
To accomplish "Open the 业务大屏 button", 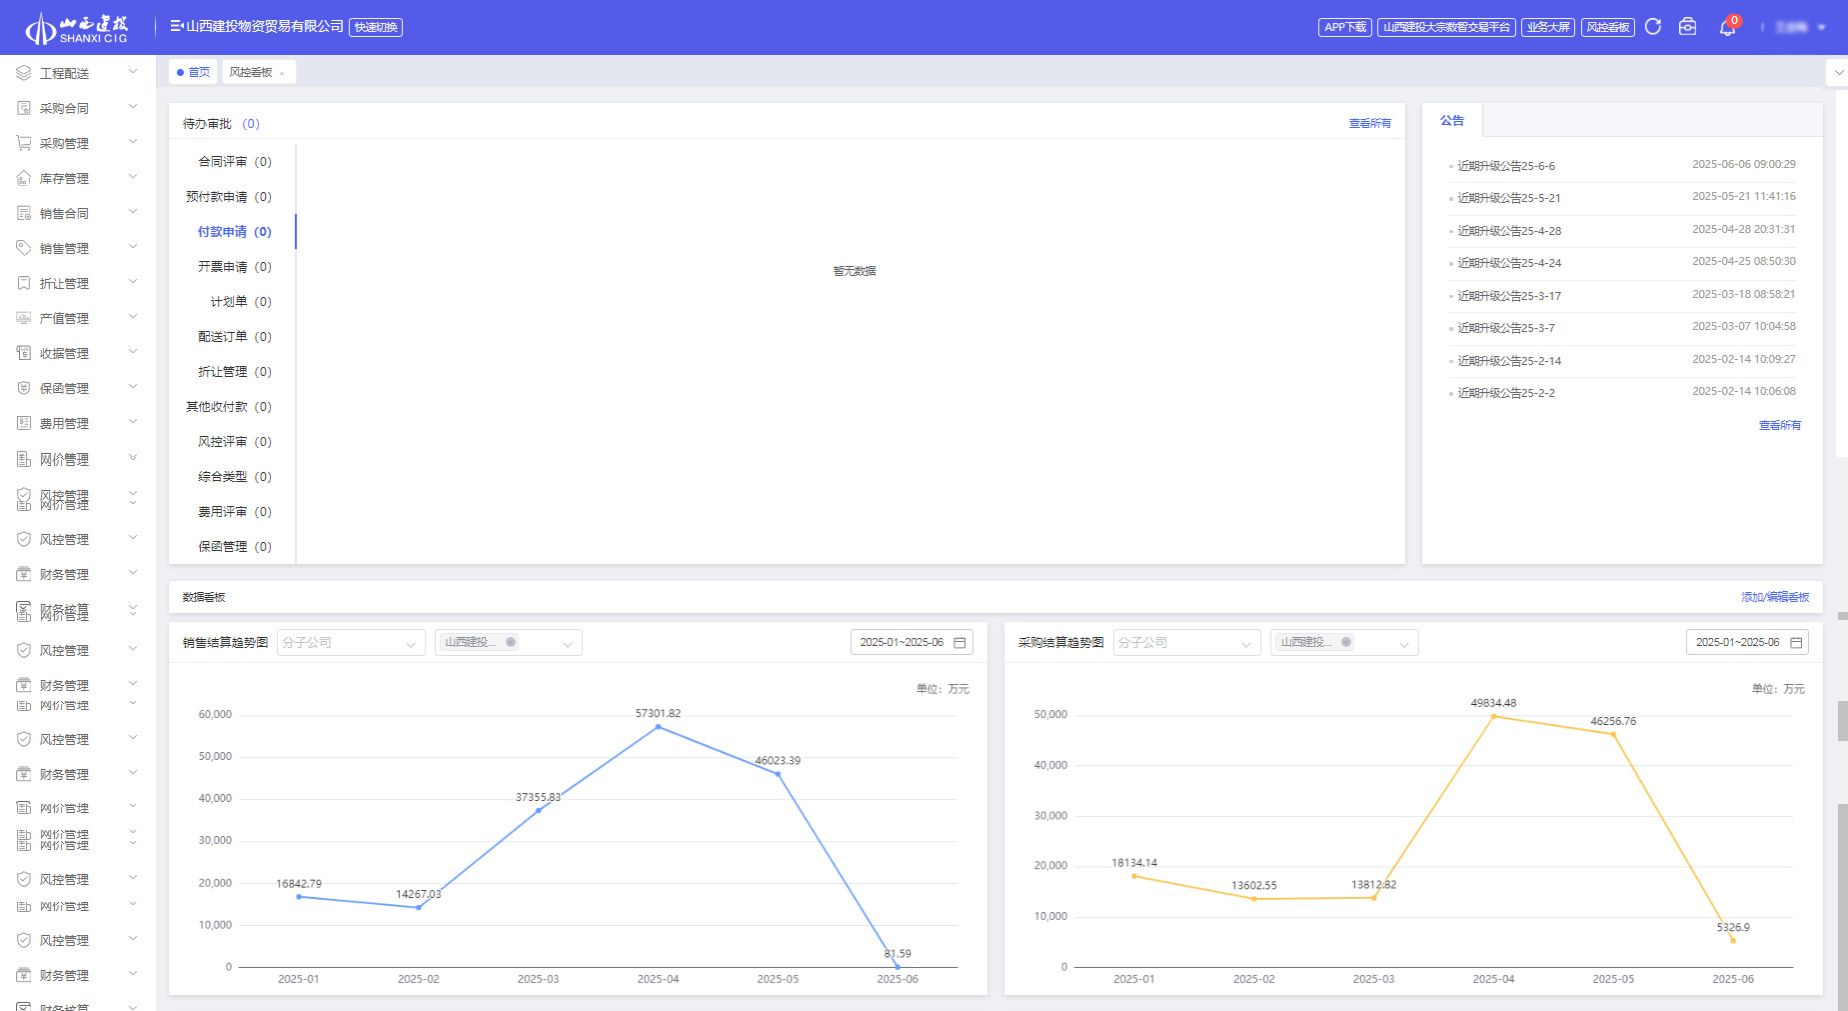I will [1548, 27].
